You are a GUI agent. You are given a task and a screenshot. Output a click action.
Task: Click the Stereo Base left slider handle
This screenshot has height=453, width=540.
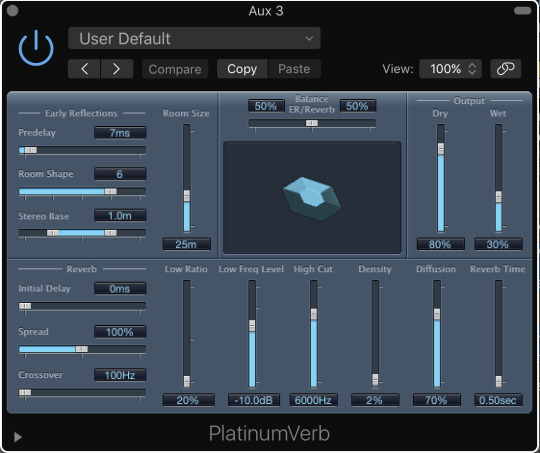coord(53,233)
